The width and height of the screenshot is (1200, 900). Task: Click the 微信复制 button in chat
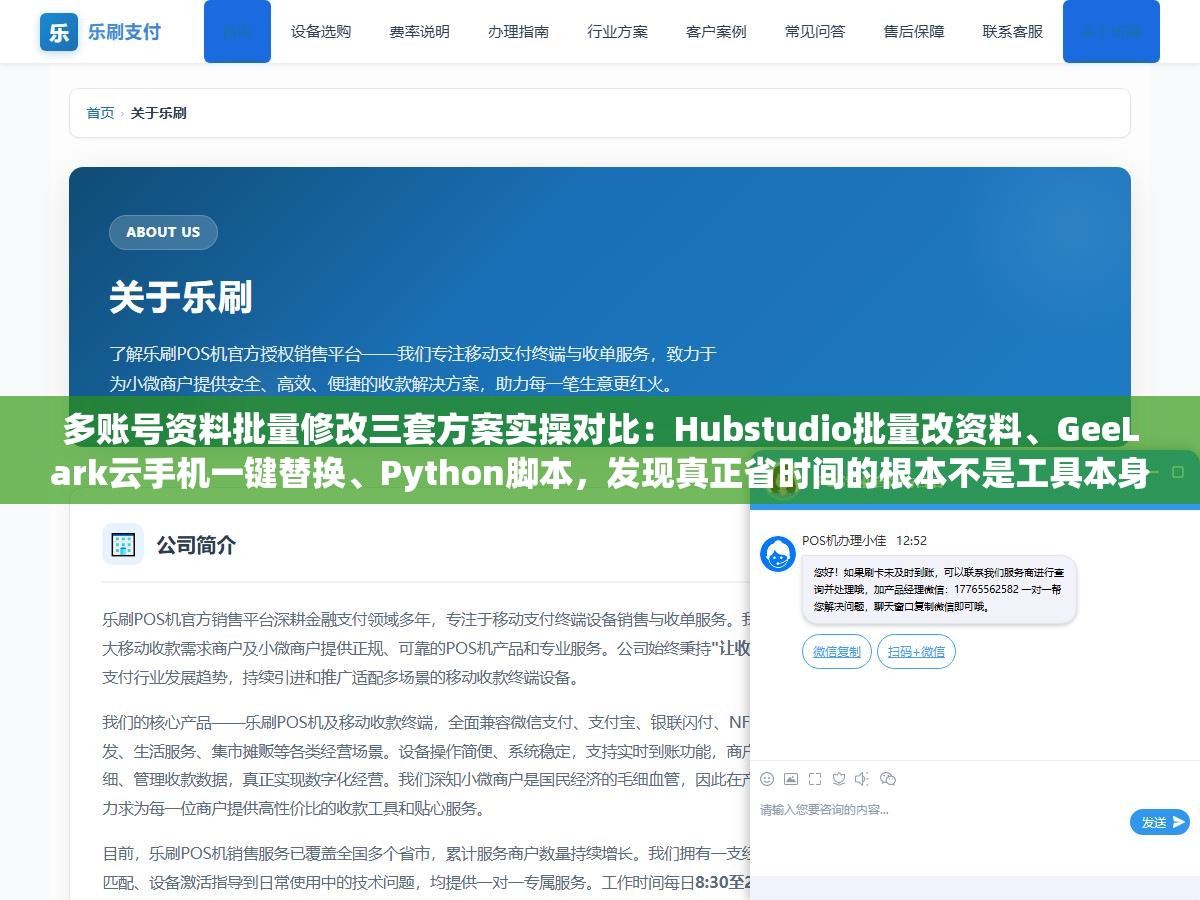click(x=837, y=652)
